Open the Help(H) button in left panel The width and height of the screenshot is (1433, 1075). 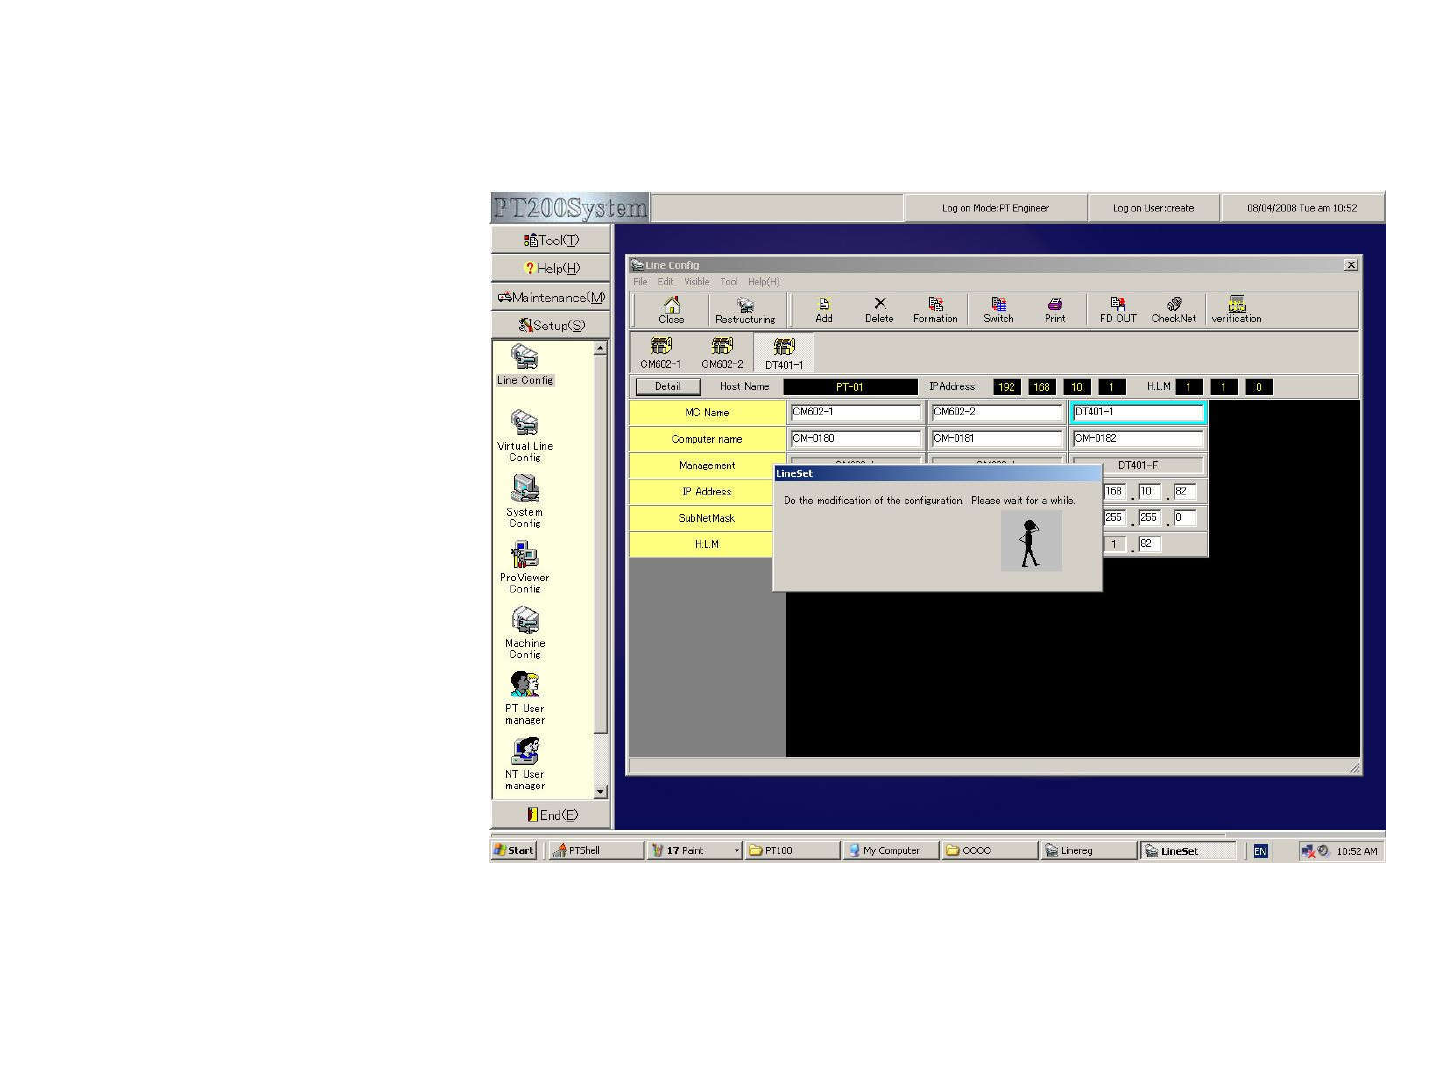(x=551, y=268)
